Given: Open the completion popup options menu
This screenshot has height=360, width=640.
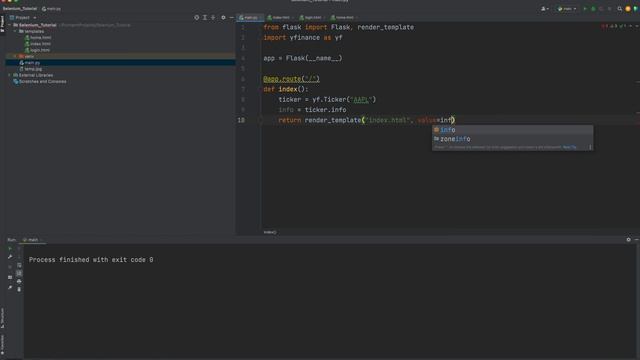Looking at the screenshot, I should pyautogui.click(x=590, y=147).
